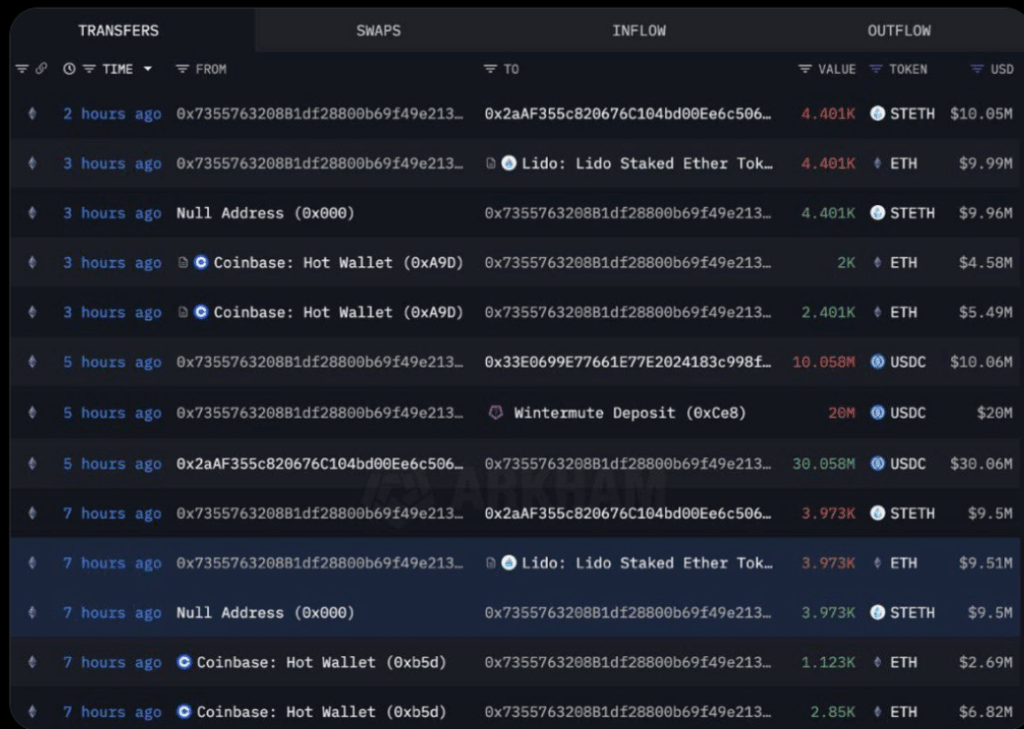Click STETH token icon on the $9.96M row
Image resolution: width=1024 pixels, height=729 pixels.
pyautogui.click(x=878, y=213)
